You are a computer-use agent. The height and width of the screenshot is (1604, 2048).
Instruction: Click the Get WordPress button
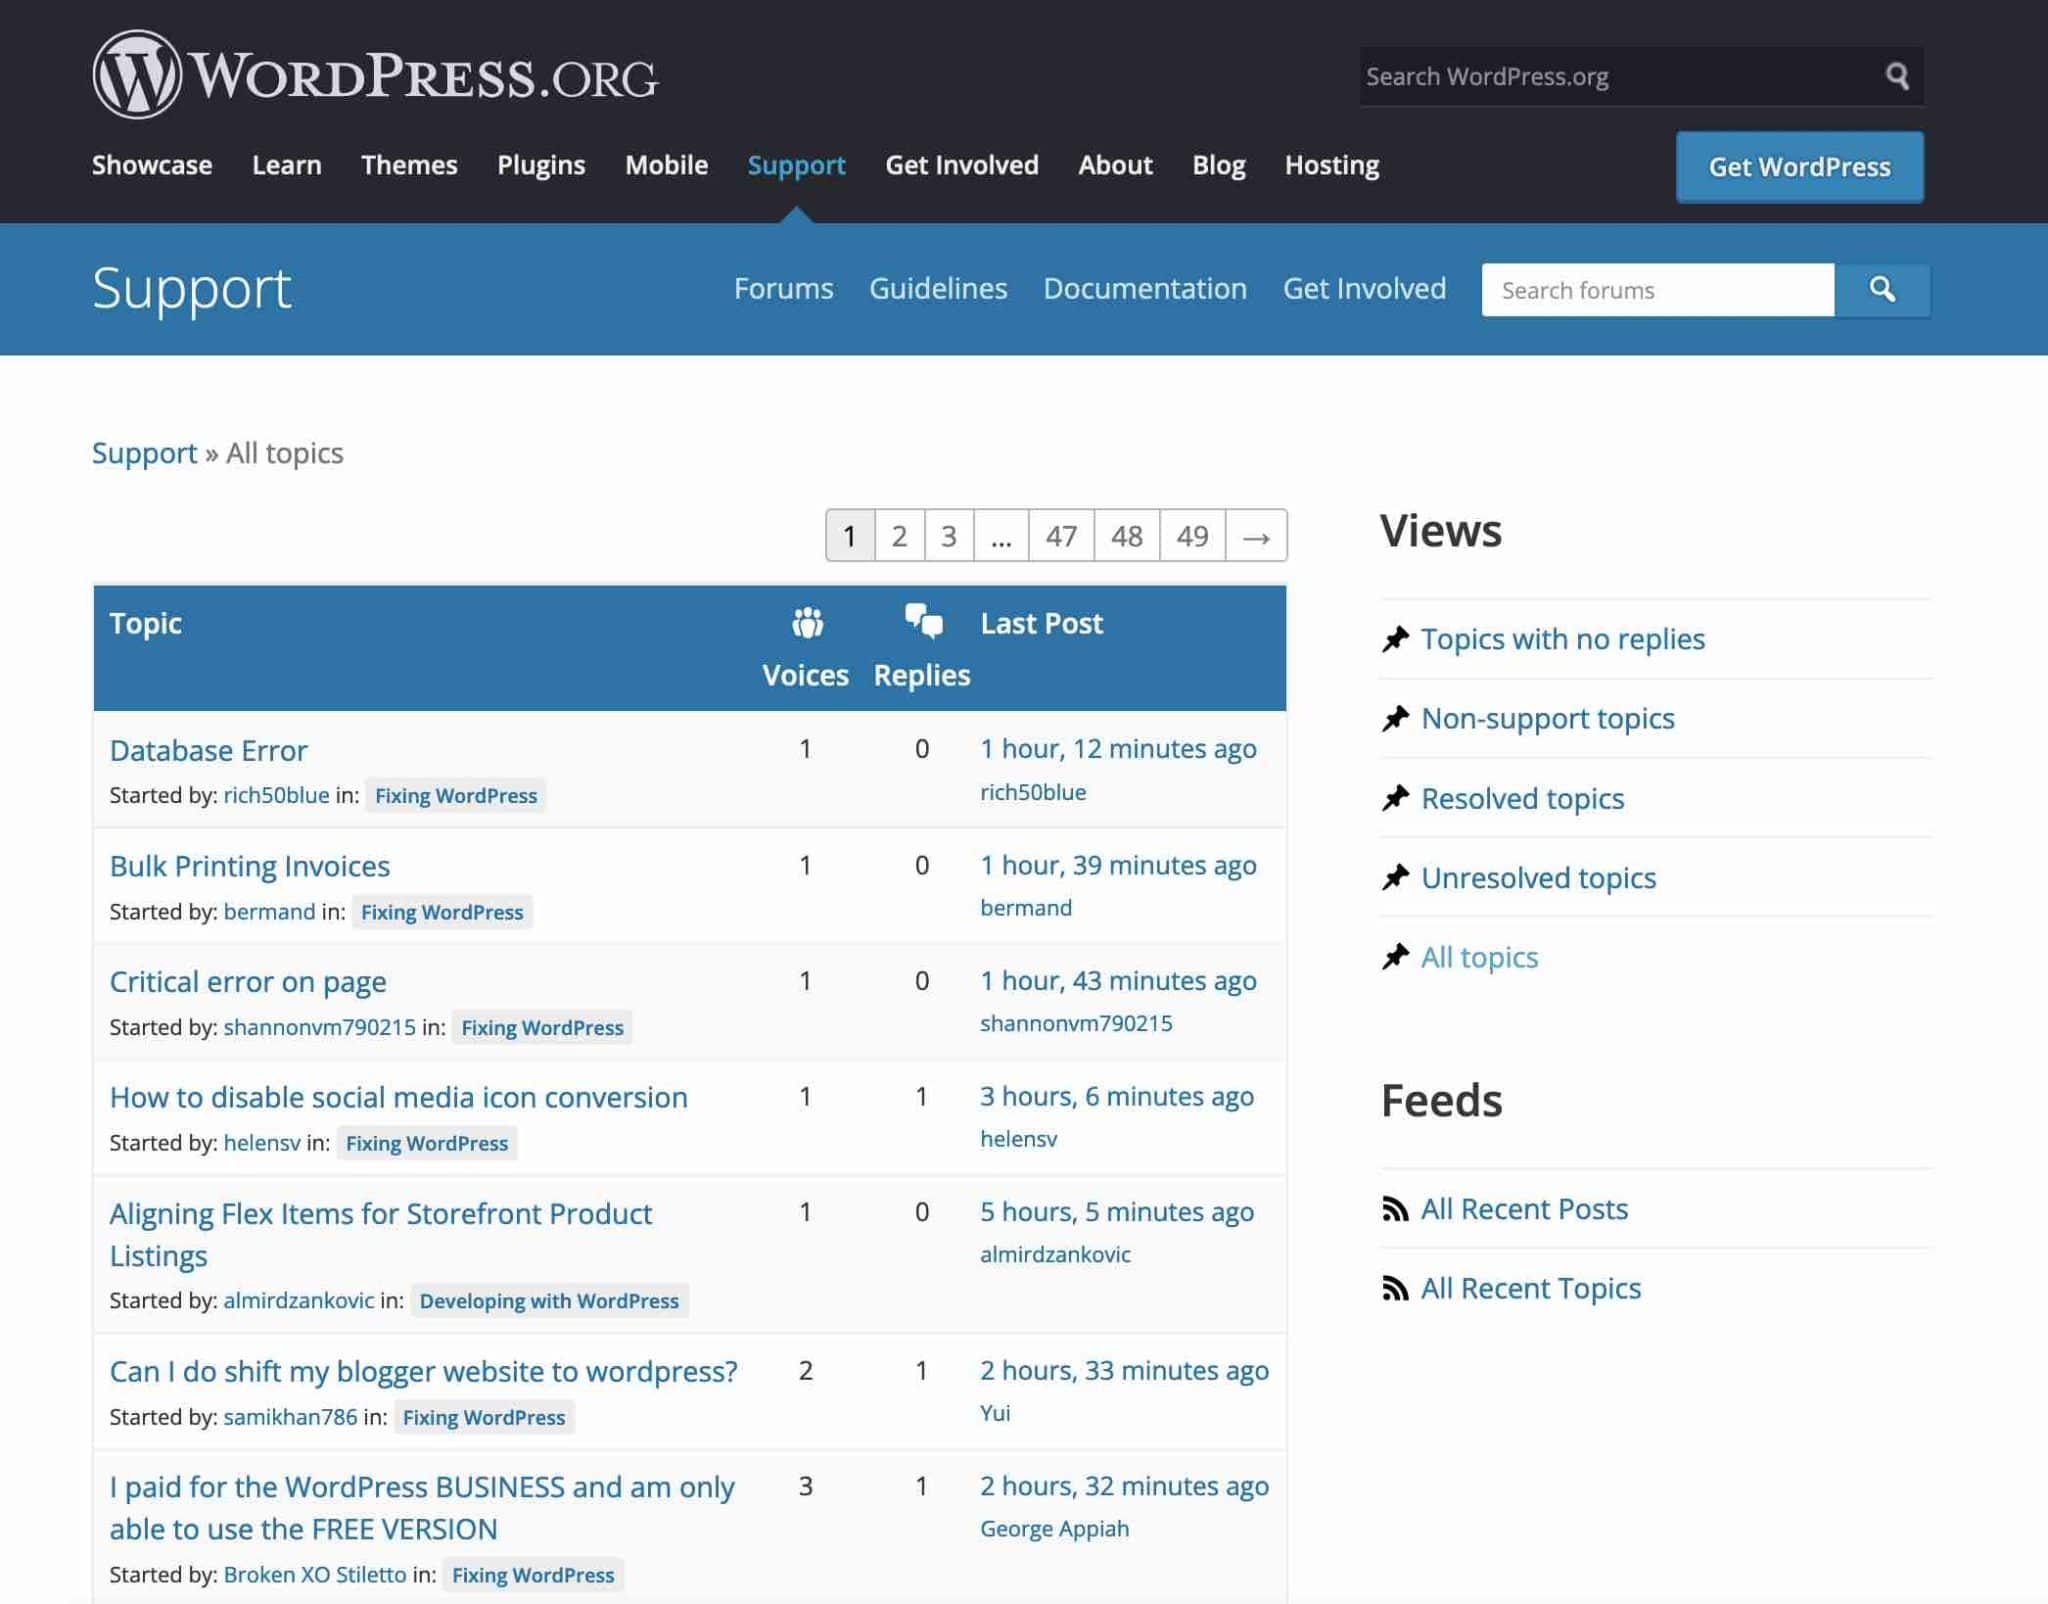point(1799,167)
